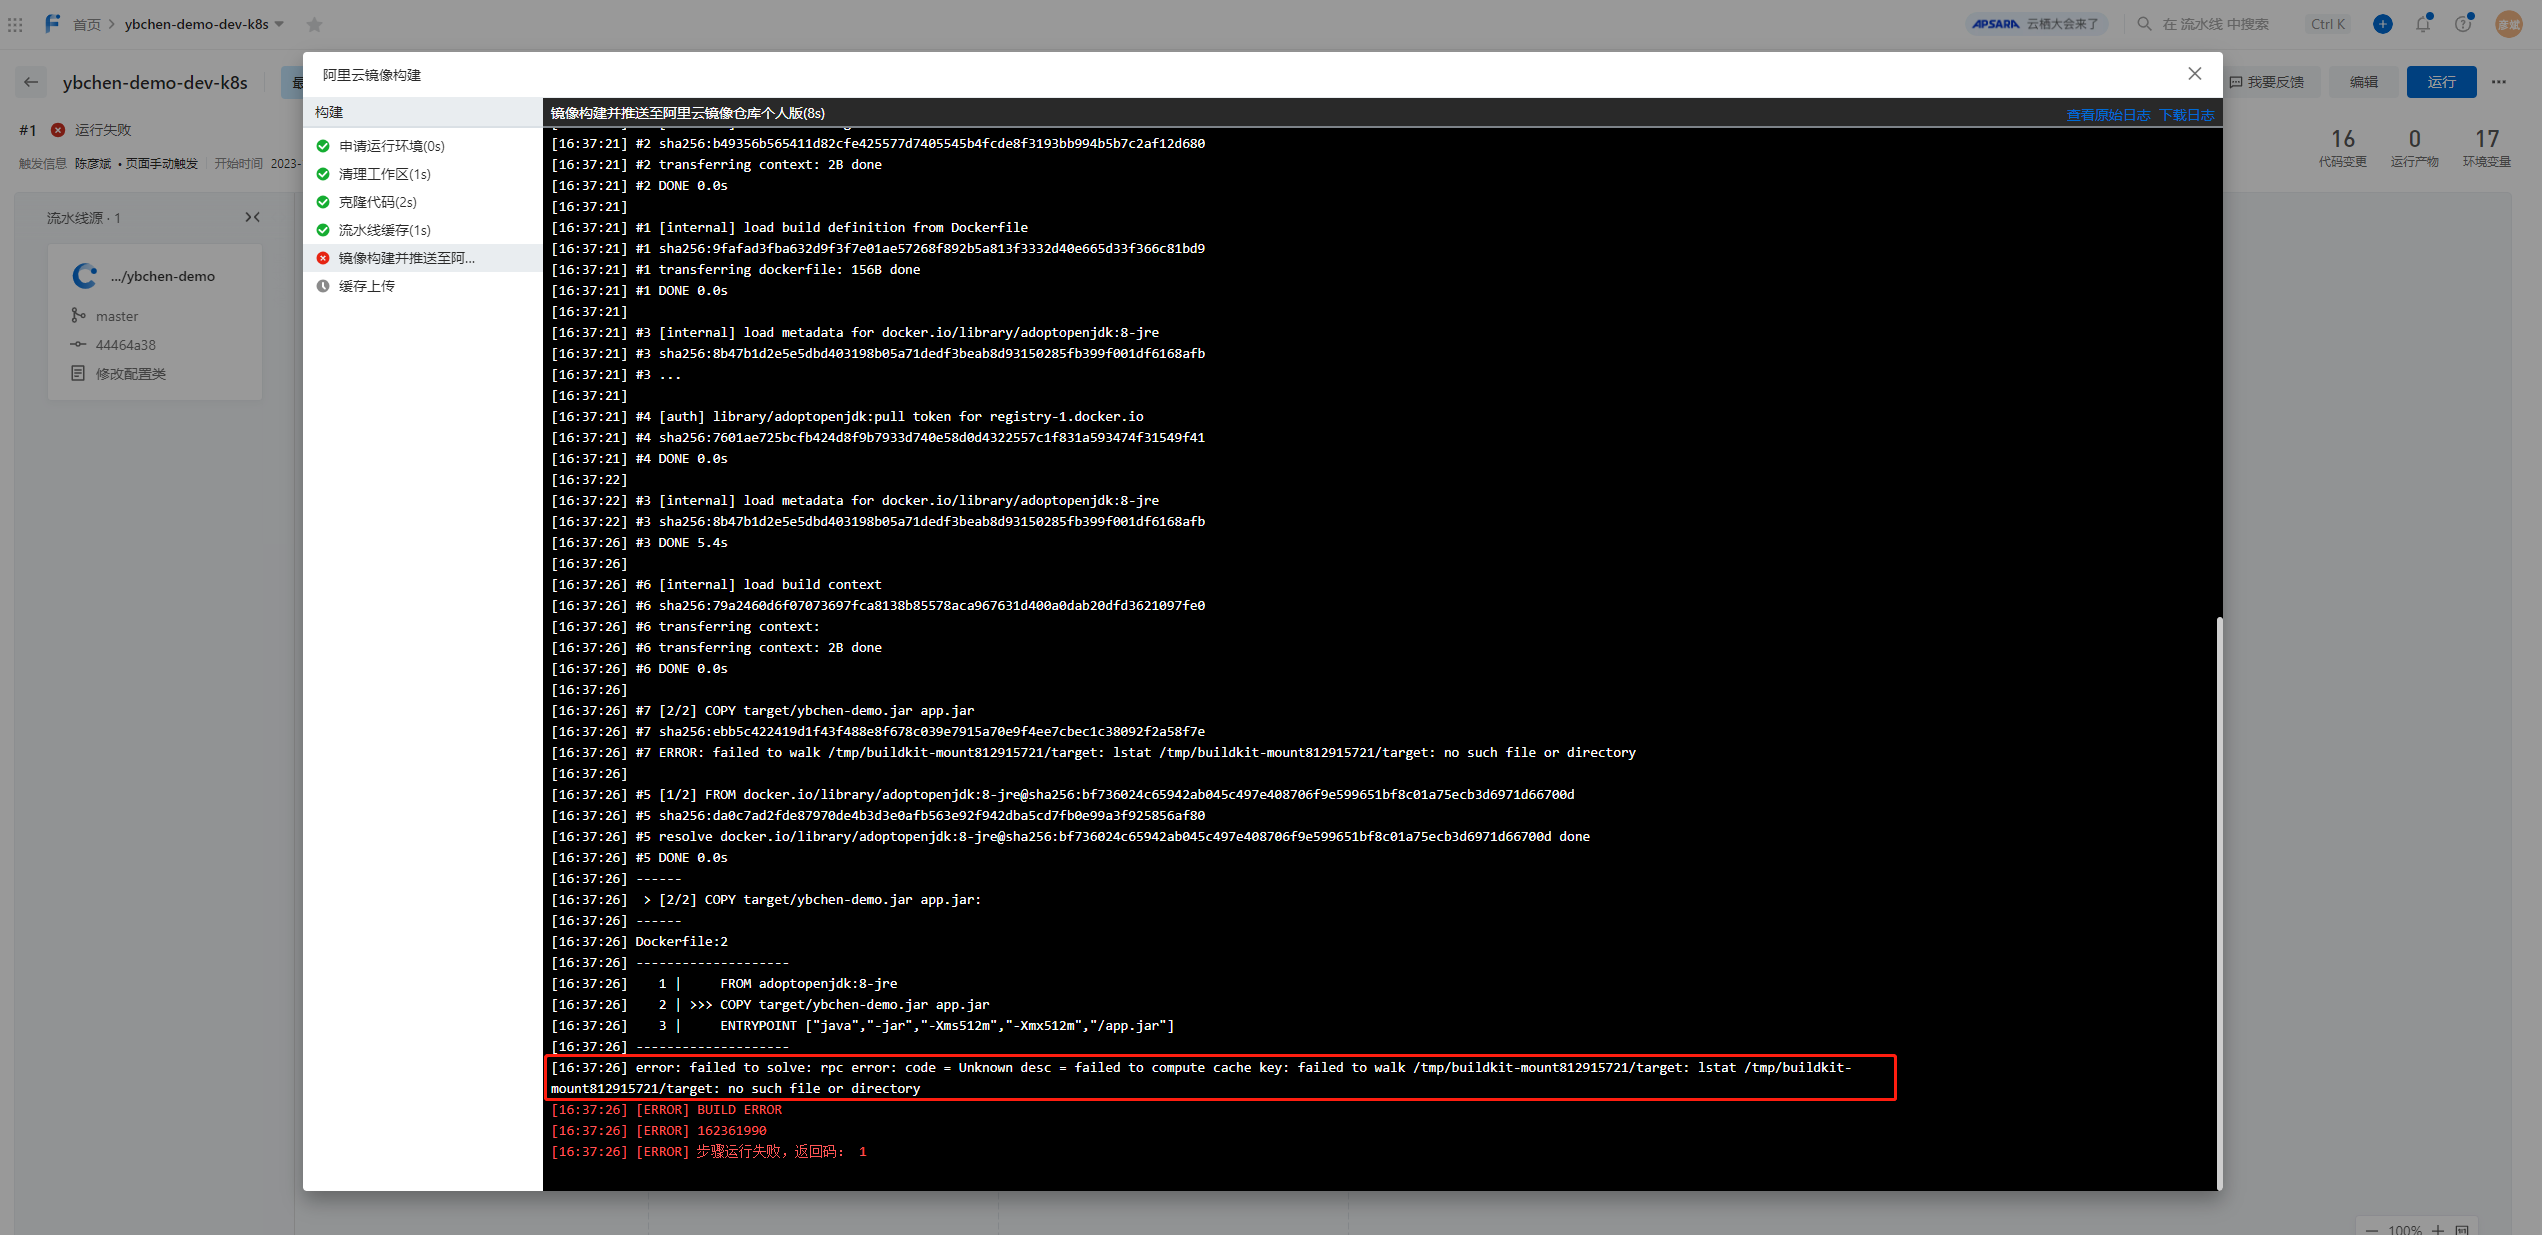Select the failed 镜像构建并推送至阿 step
This screenshot has height=1235, width=2542.
[x=422, y=258]
